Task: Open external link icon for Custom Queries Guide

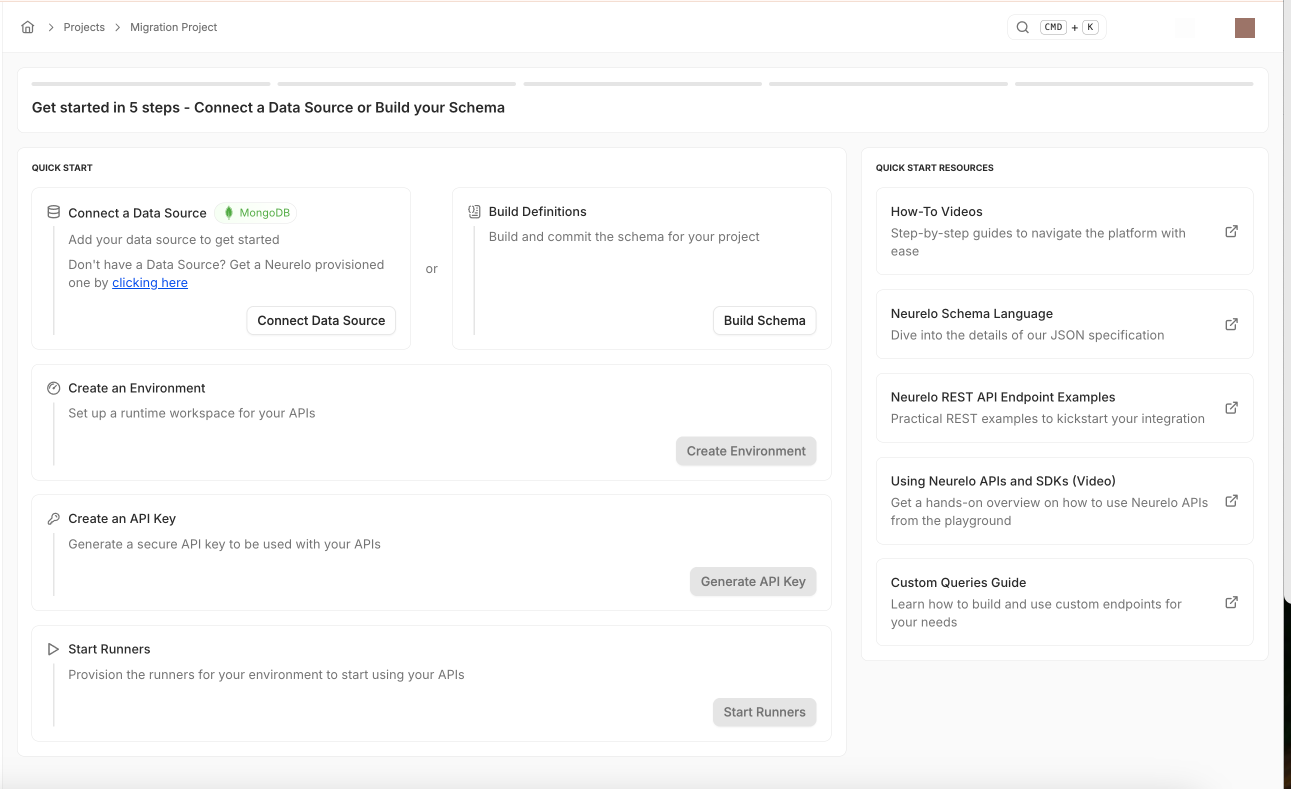Action: tap(1231, 603)
